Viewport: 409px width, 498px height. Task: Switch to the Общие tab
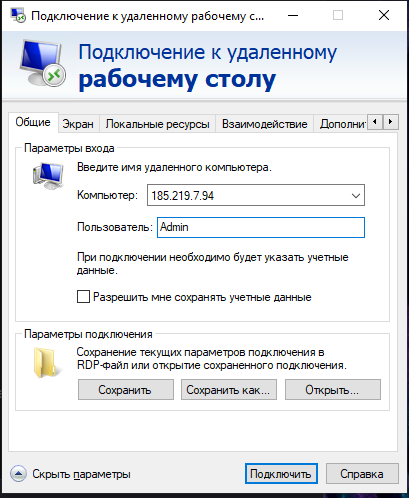(33, 122)
